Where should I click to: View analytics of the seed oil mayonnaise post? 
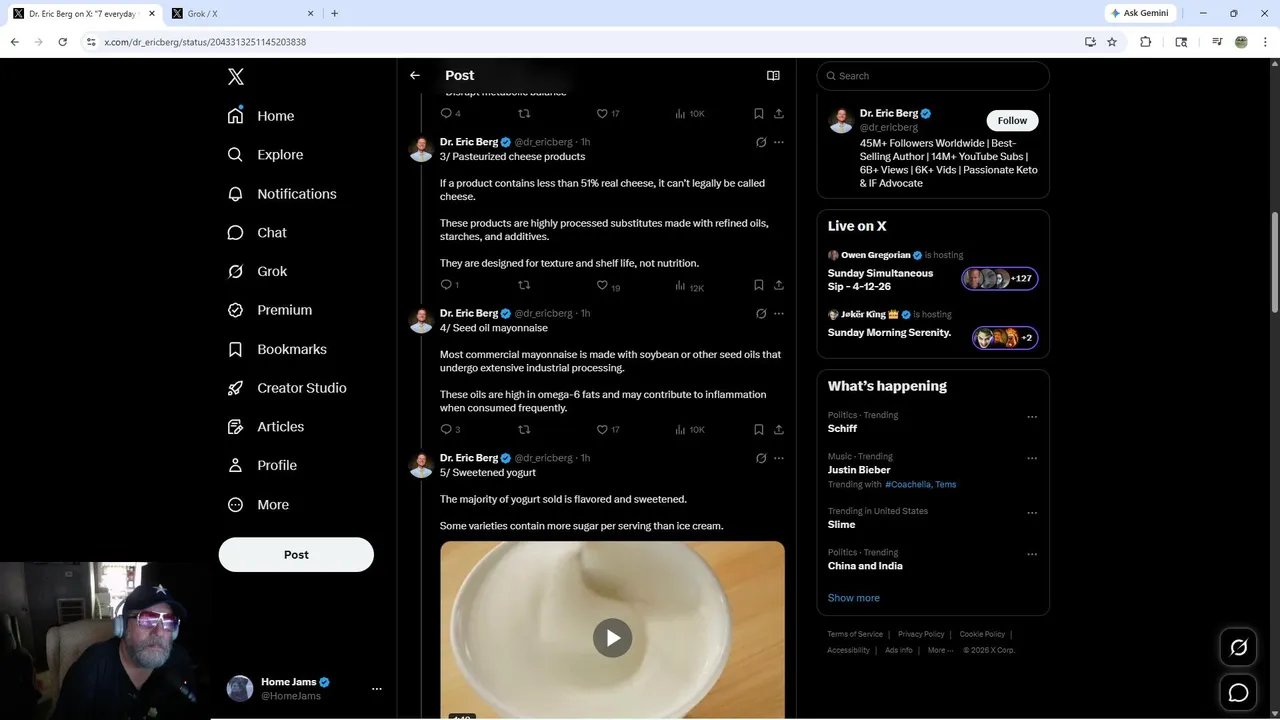coord(689,430)
